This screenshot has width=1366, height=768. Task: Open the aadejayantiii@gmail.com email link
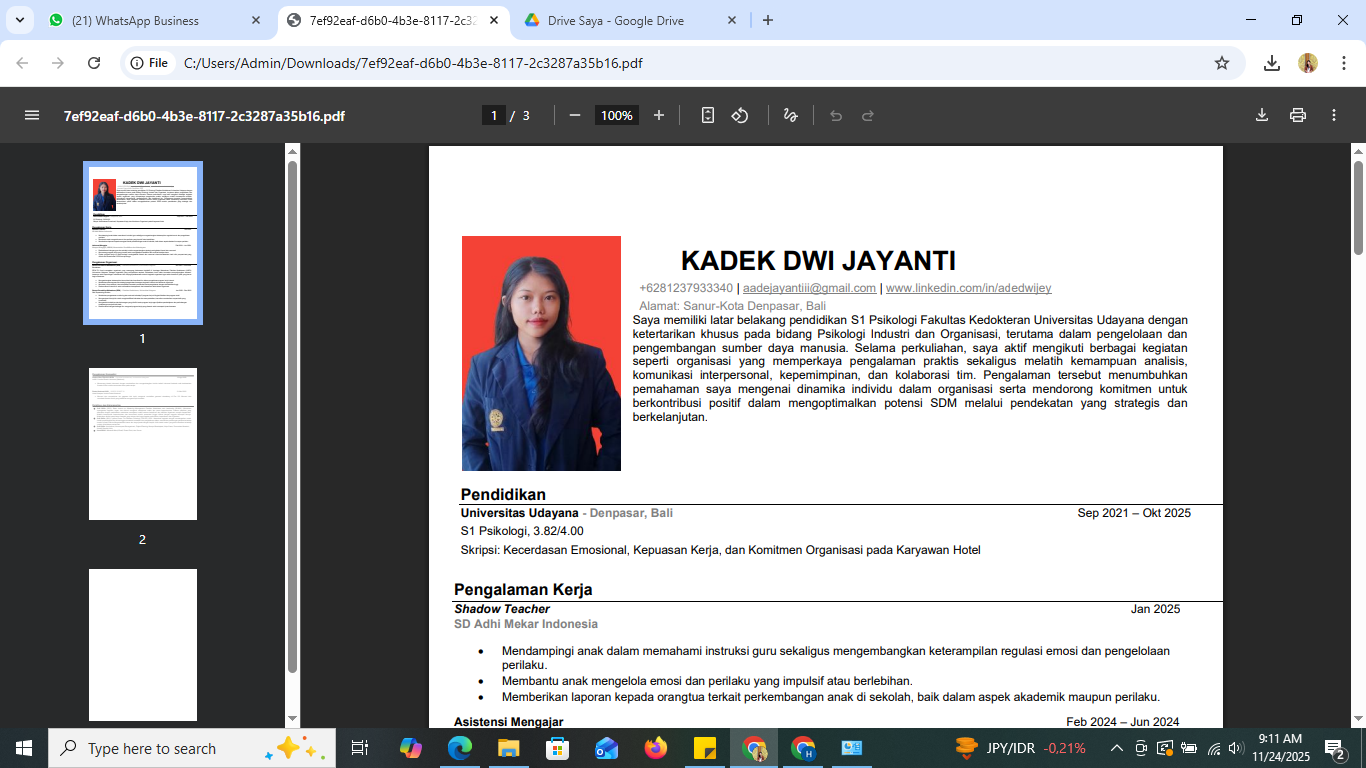tap(809, 288)
